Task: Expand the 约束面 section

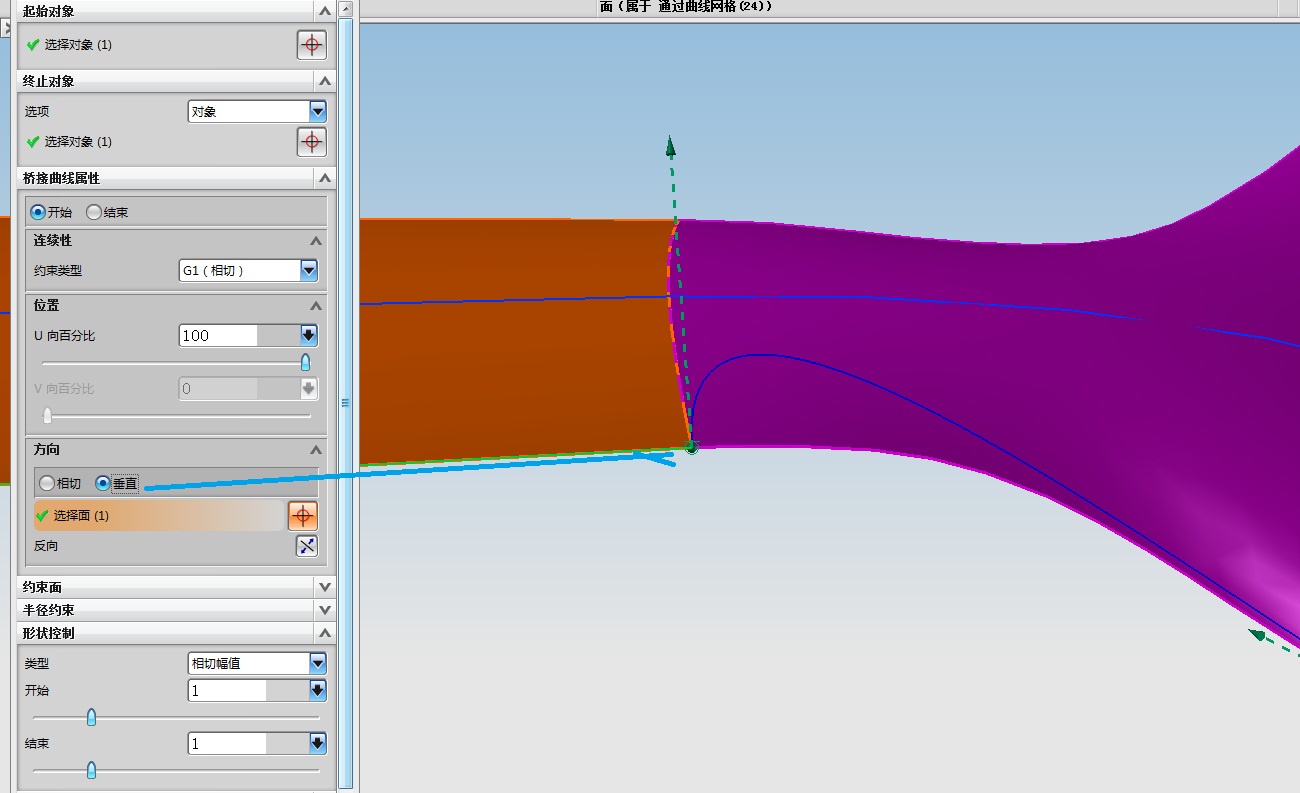Action: 324,587
